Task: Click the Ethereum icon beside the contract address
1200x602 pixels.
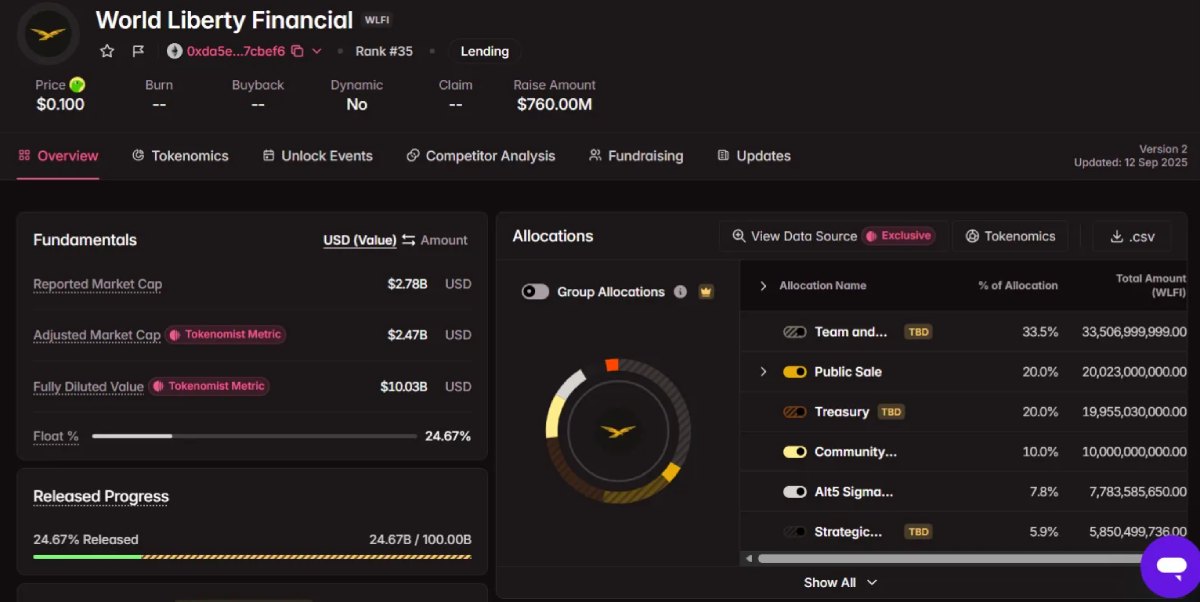Action: [x=175, y=51]
